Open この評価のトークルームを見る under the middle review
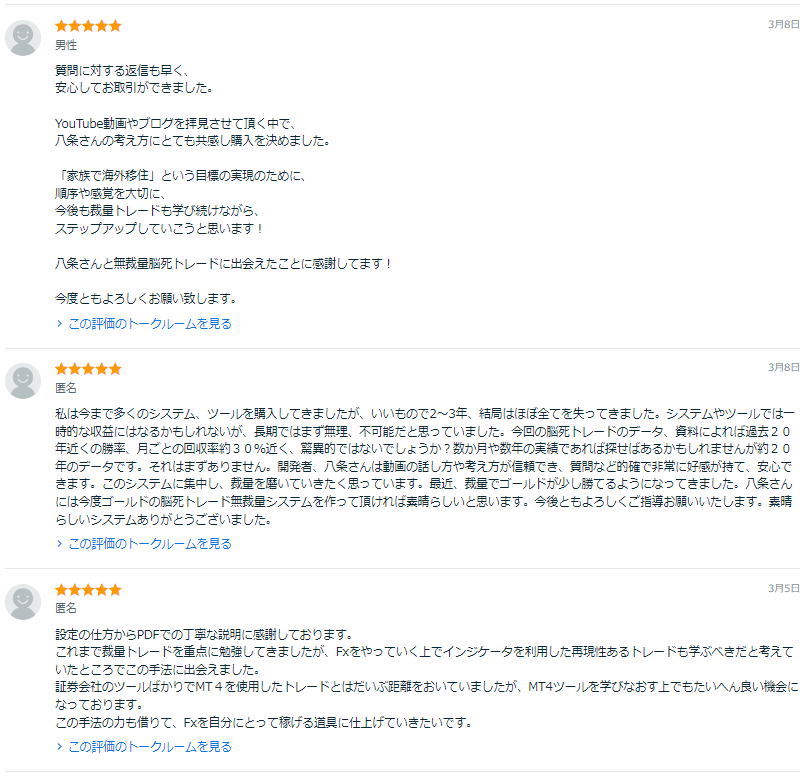Screen dimensions: 806x777 (x=149, y=544)
